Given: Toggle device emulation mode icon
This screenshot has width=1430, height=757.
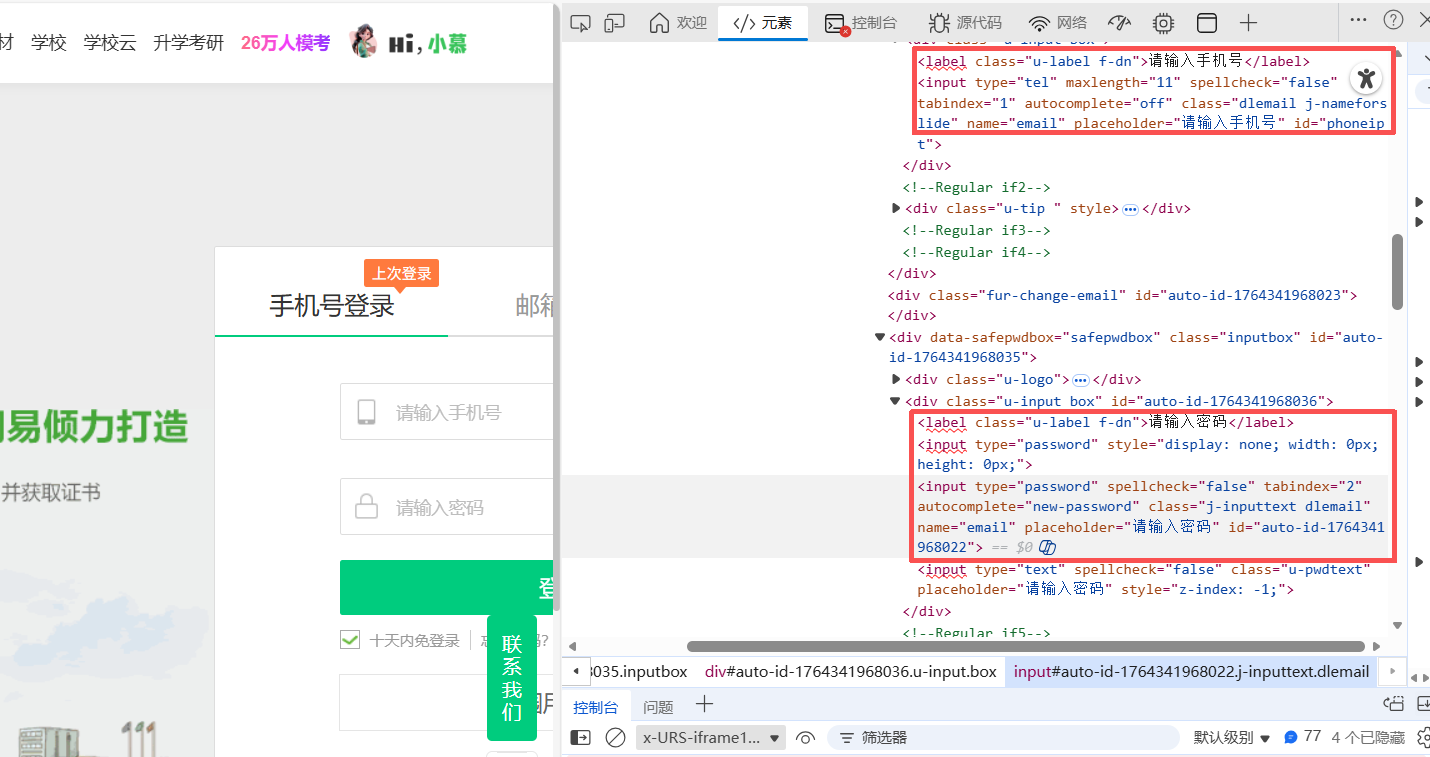Looking at the screenshot, I should (614, 22).
